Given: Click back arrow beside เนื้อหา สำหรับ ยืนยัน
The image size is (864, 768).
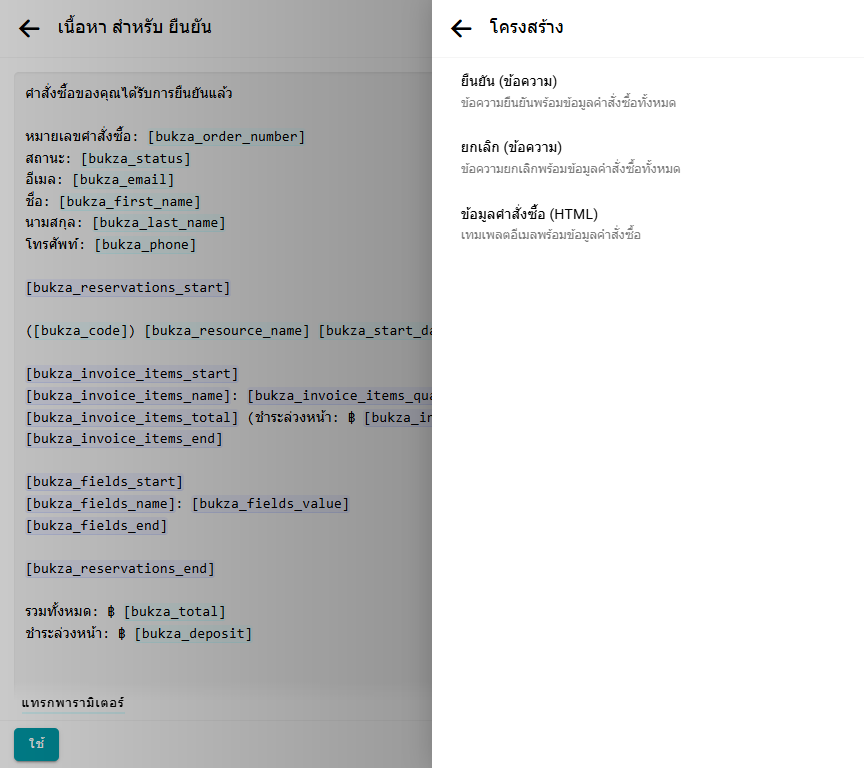Looking at the screenshot, I should coord(29,28).
